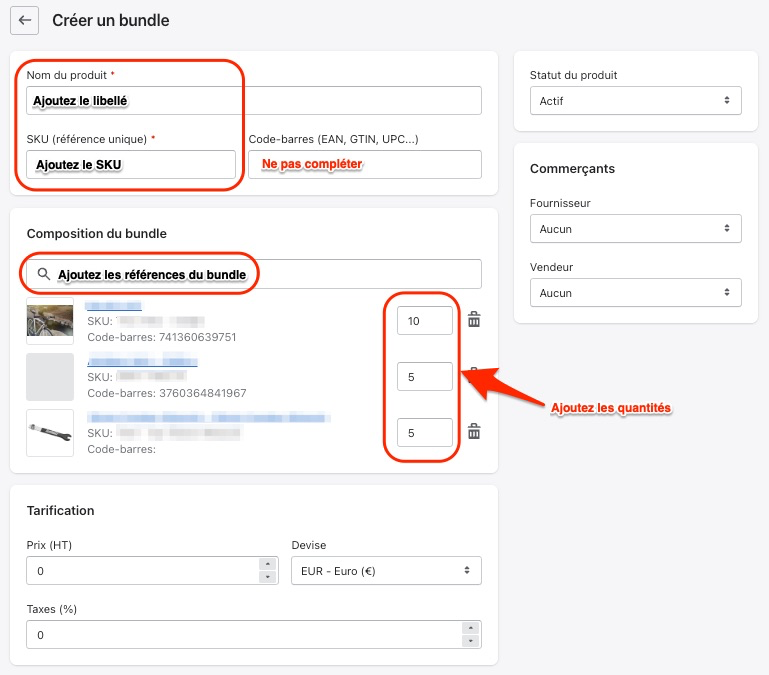This screenshot has width=769, height=675.
Task: Remove the third bundle item using trash icon
Action: (475, 432)
